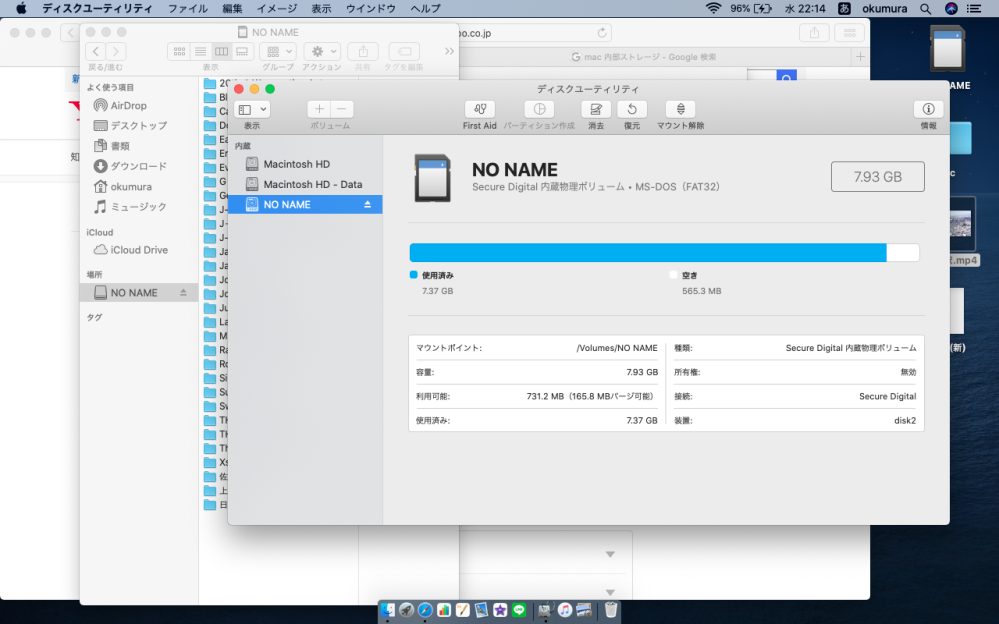Open Trash in the Dock
Image resolution: width=999 pixels, height=624 pixels.
coord(610,610)
